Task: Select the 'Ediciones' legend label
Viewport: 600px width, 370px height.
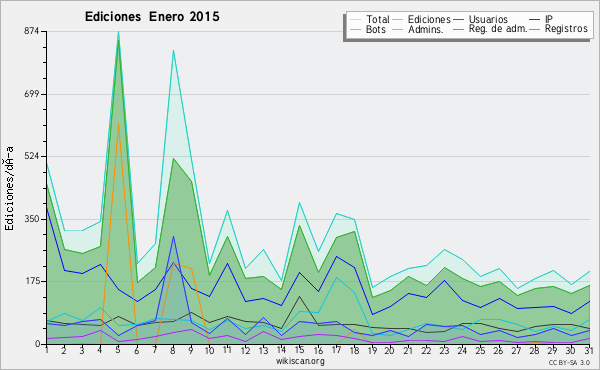Action: [429, 20]
